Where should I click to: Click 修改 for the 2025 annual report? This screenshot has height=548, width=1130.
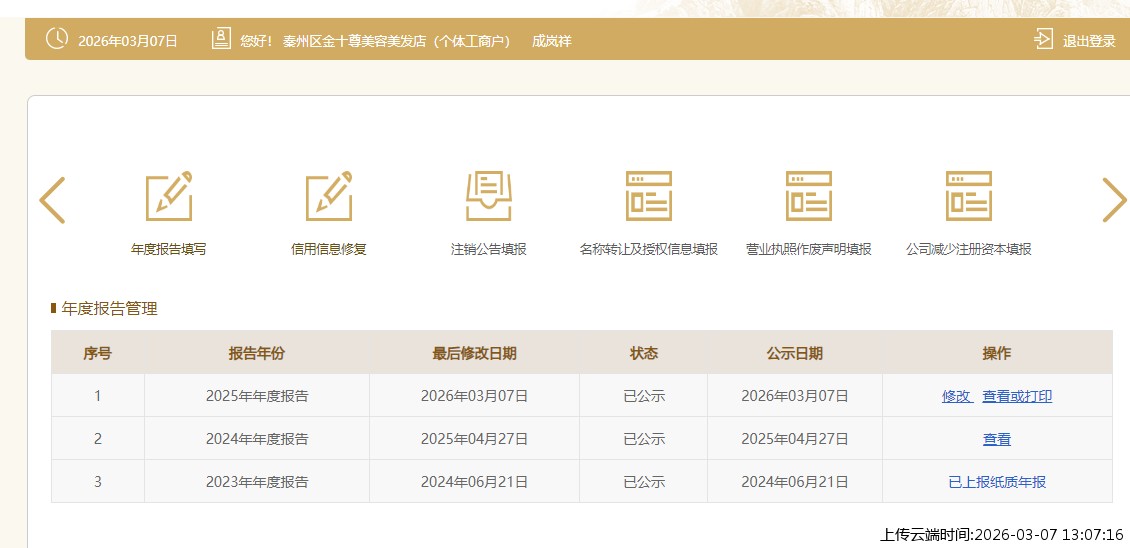956,396
